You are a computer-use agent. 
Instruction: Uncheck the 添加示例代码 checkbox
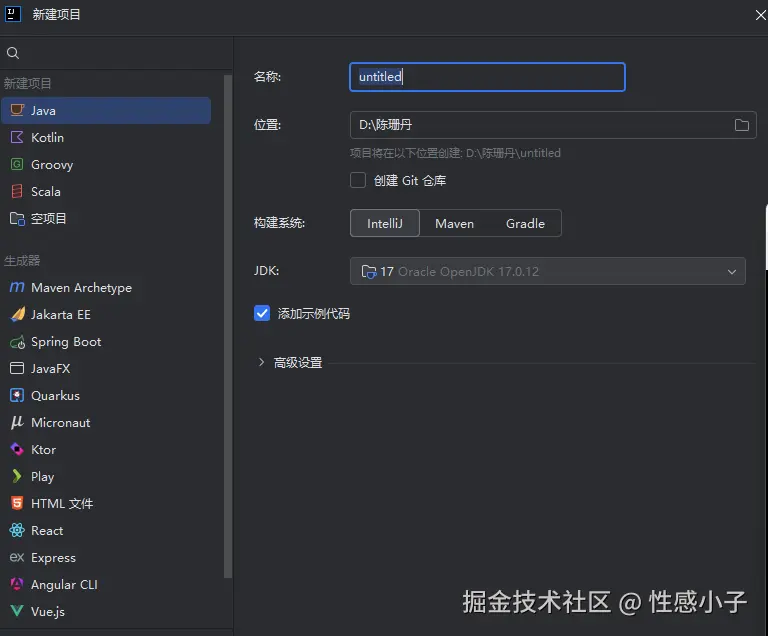262,313
